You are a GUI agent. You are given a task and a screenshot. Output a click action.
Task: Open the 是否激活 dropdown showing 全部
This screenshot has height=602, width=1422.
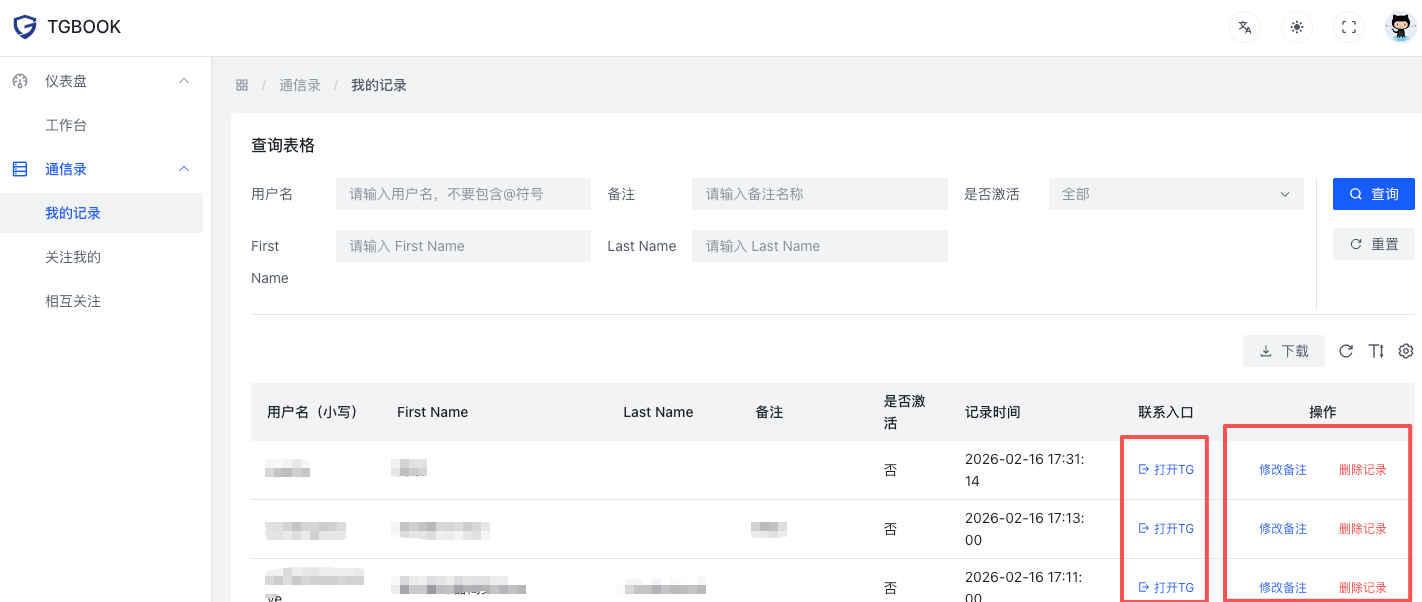(x=1175, y=194)
